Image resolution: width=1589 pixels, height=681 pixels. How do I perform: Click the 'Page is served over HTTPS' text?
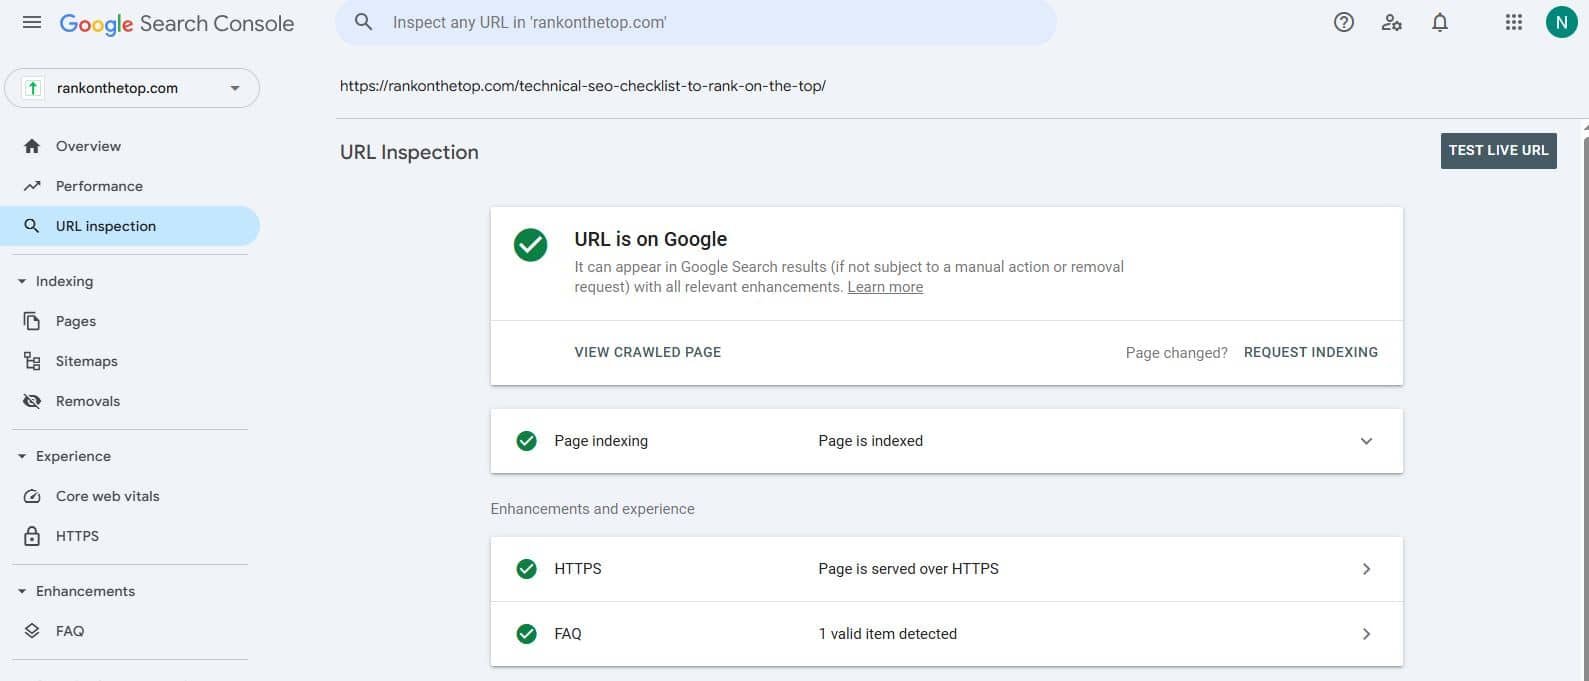pyautogui.click(x=908, y=569)
